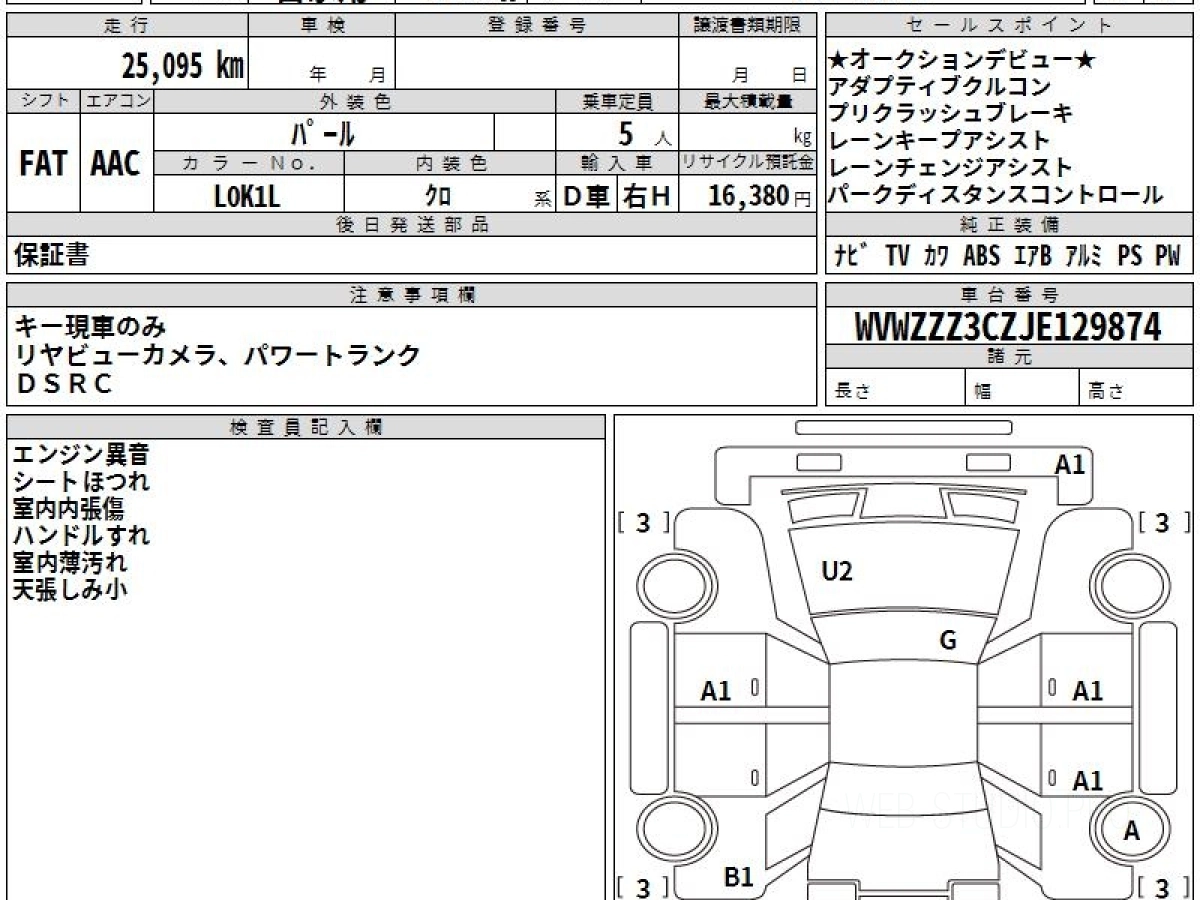Click the 輸入車 header

coord(617,163)
